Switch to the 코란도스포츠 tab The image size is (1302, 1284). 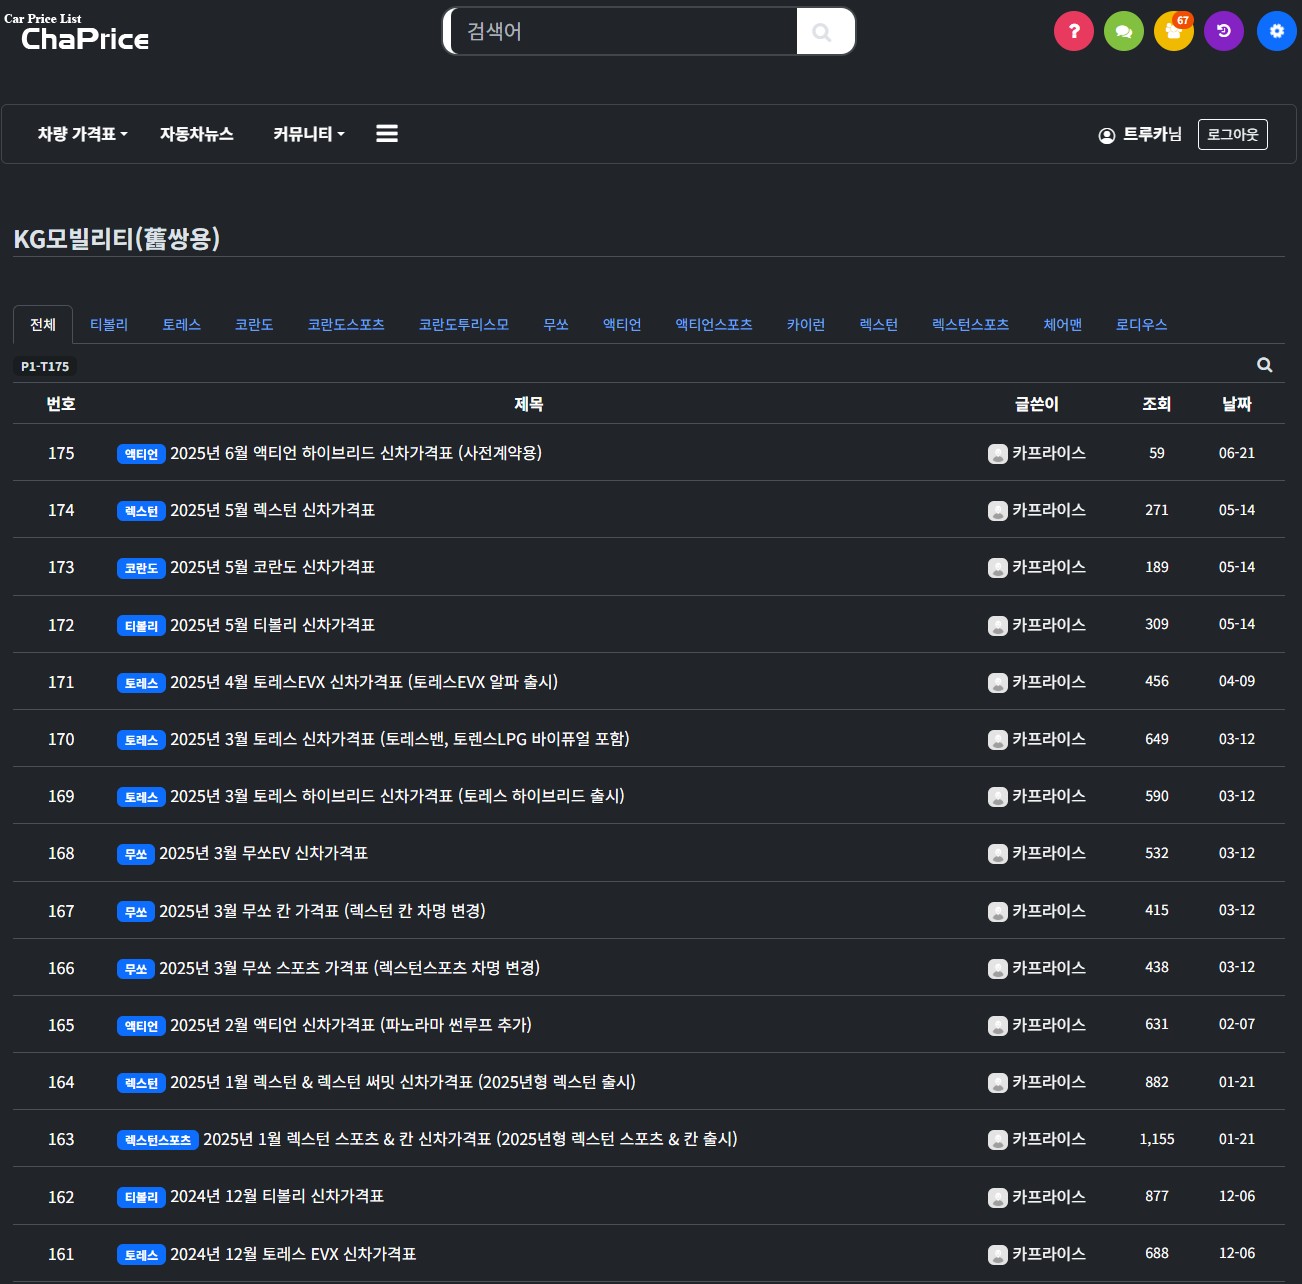[x=346, y=325]
